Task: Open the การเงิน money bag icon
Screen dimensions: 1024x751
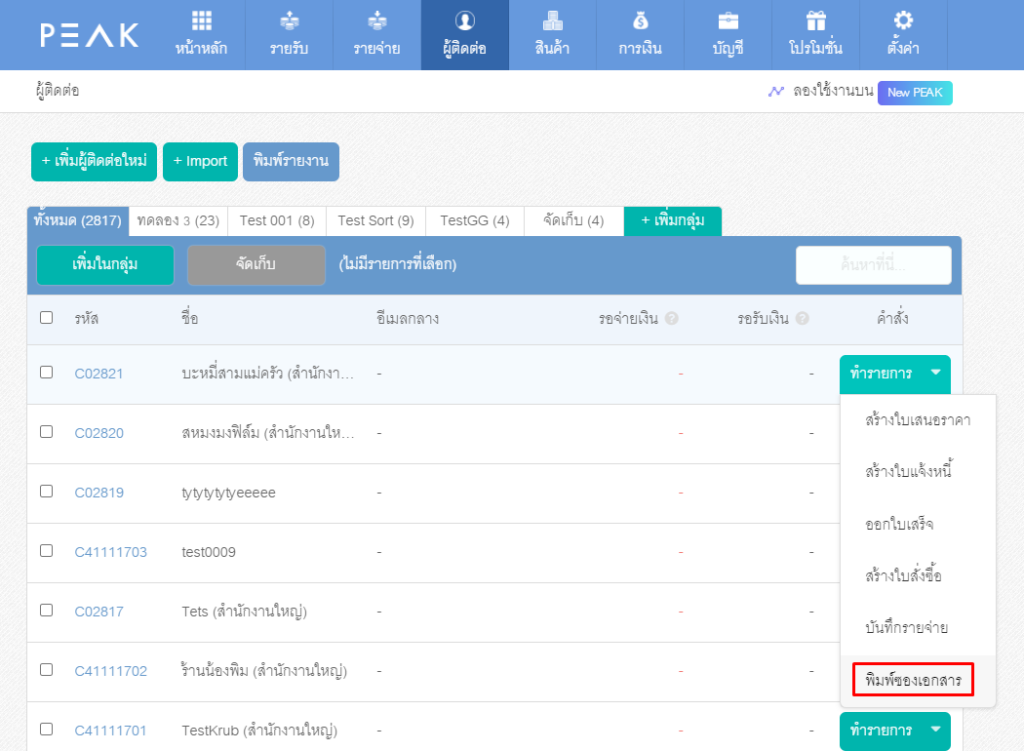Action: point(641,21)
